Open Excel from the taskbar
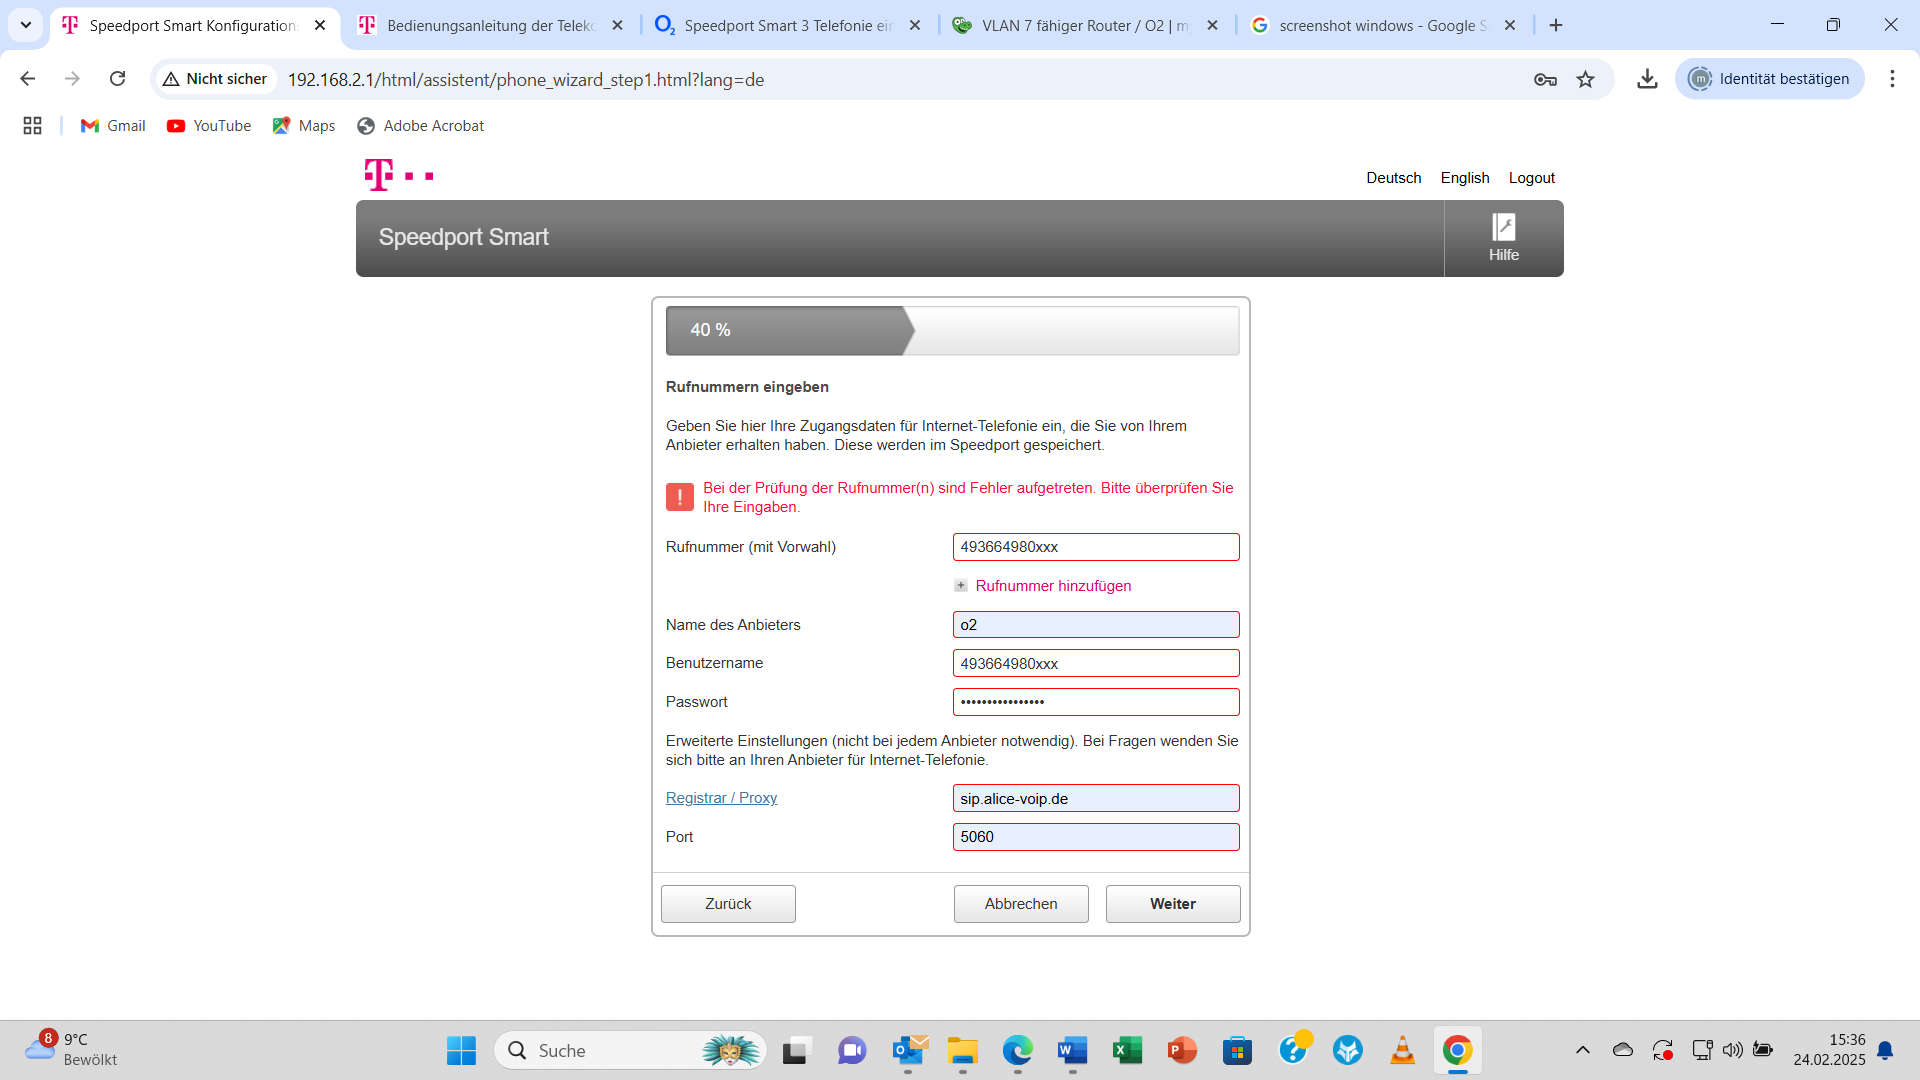 1127,1050
